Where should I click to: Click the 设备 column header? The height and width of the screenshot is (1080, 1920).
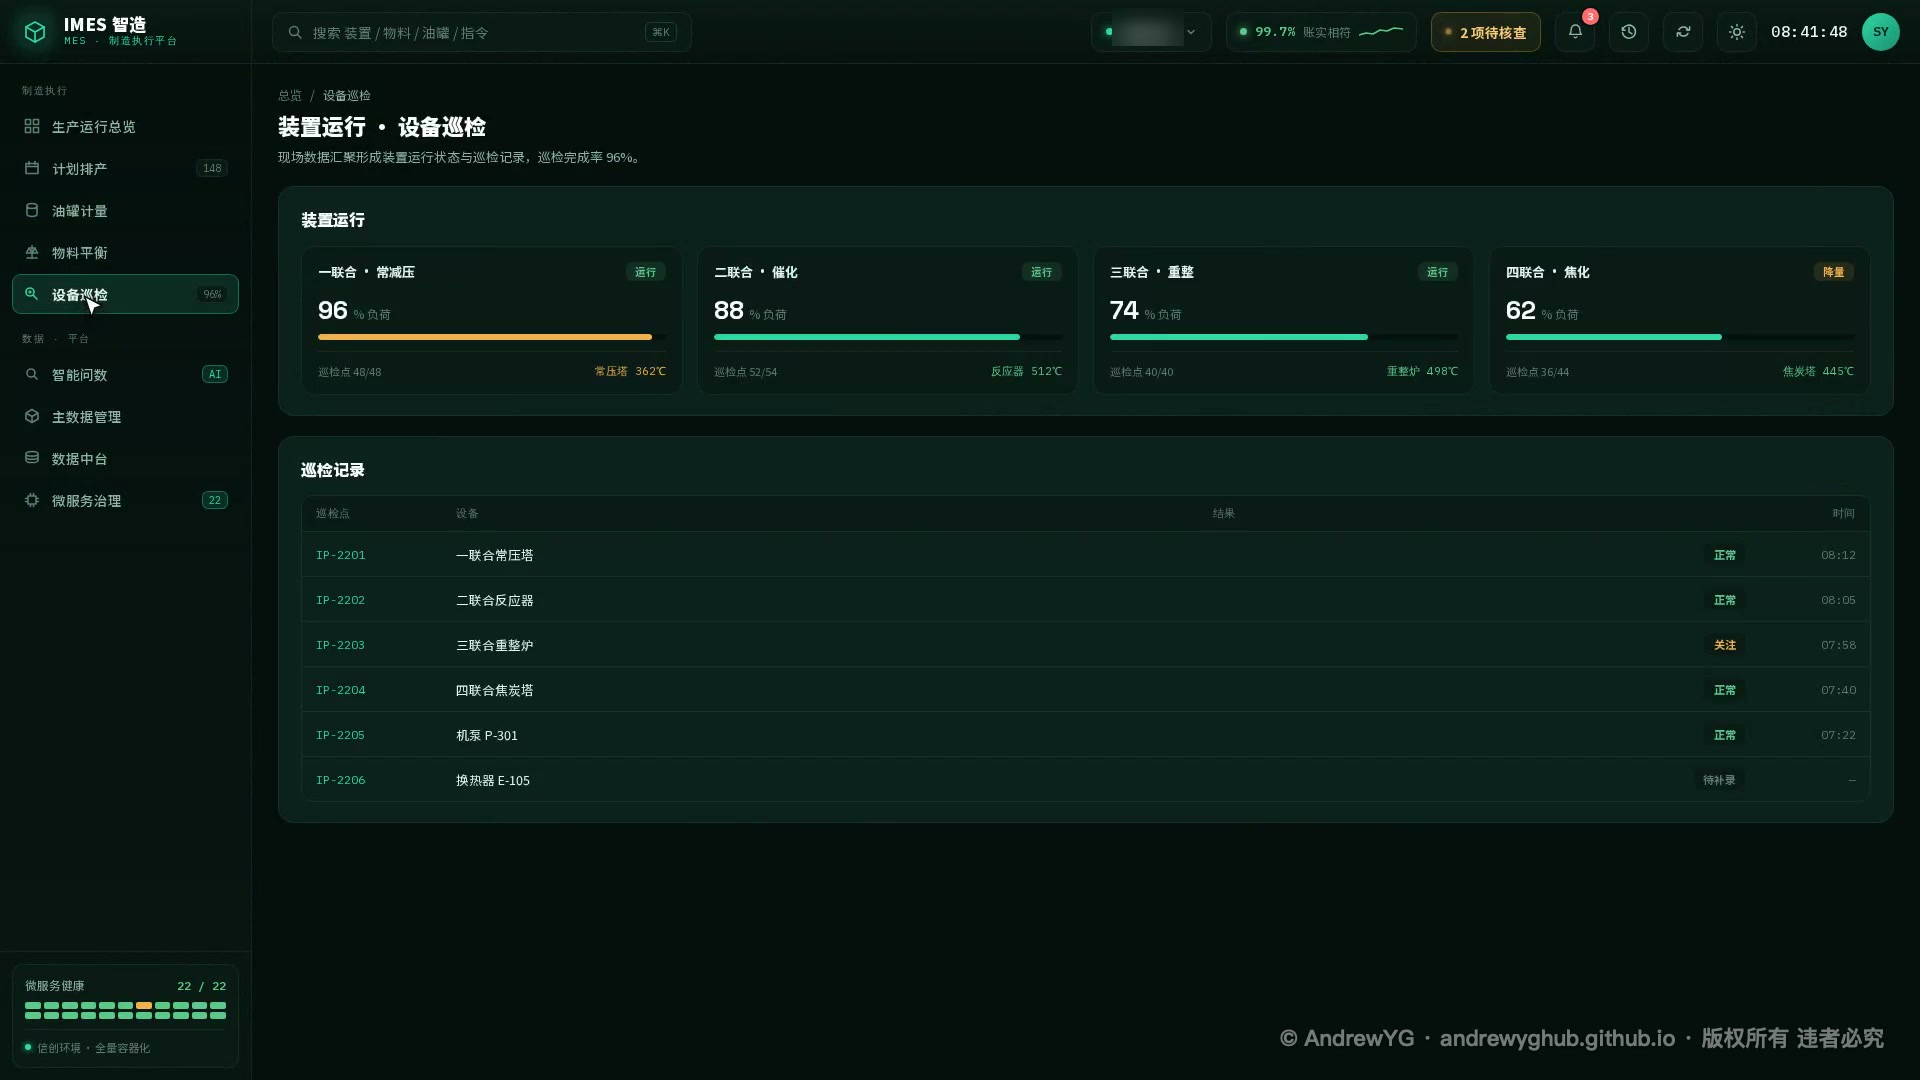(467, 513)
